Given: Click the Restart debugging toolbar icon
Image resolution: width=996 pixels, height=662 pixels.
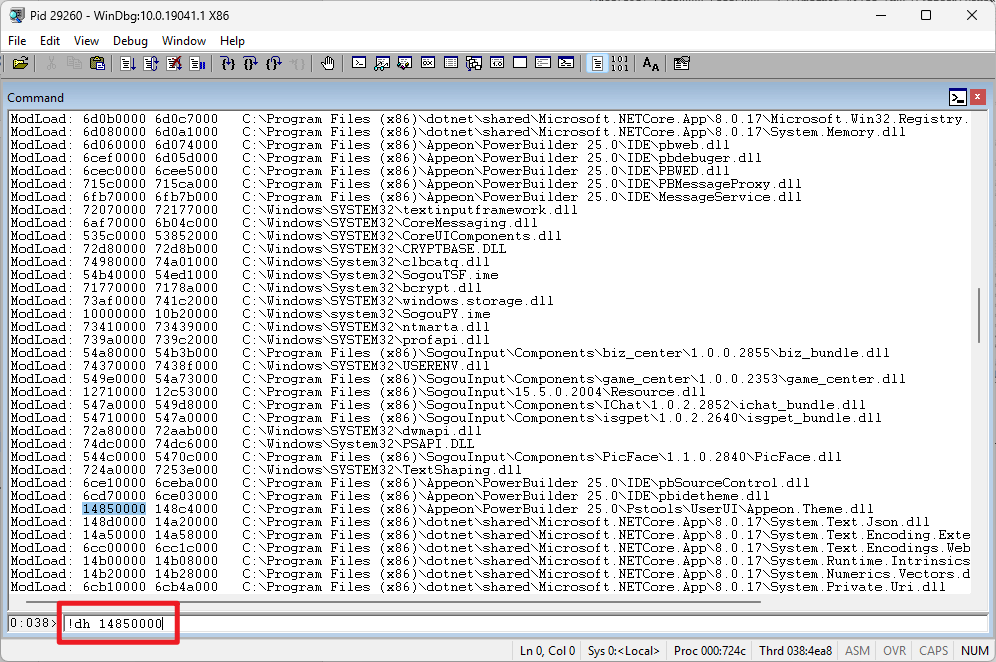Looking at the screenshot, I should click(x=151, y=64).
